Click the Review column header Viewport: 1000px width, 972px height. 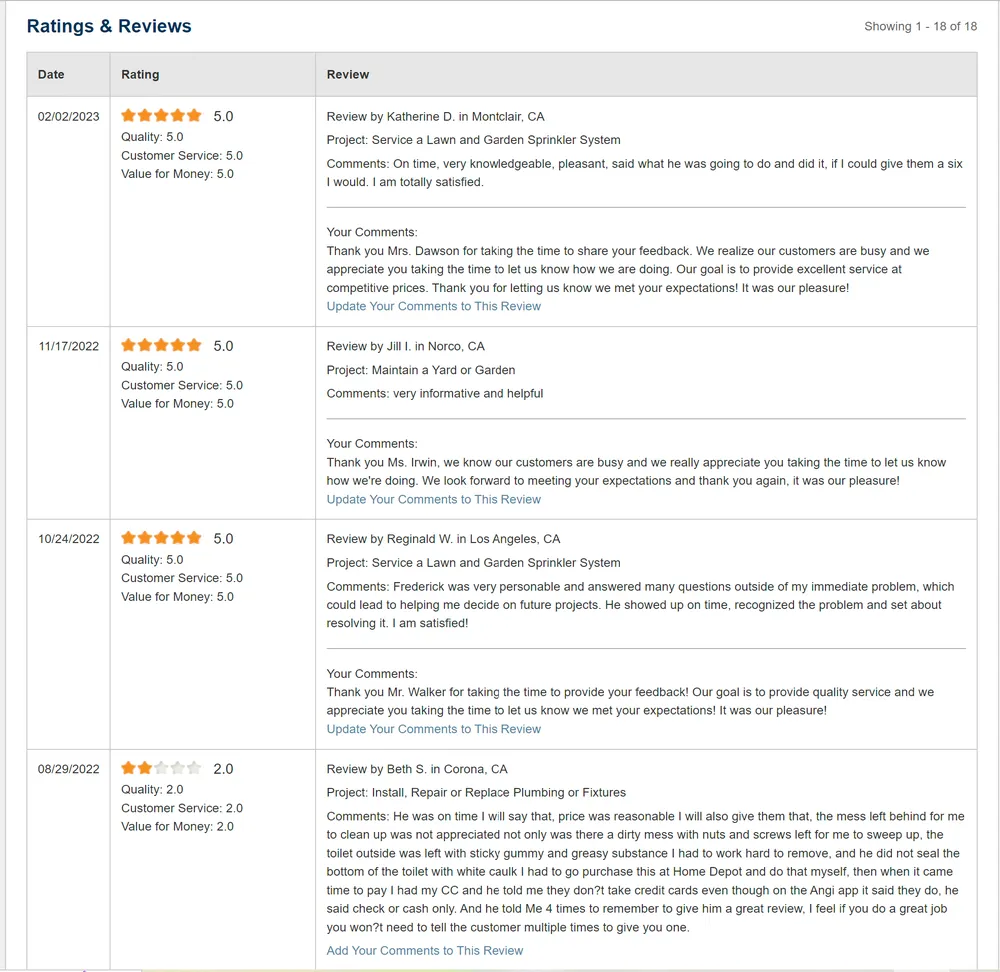(x=348, y=75)
